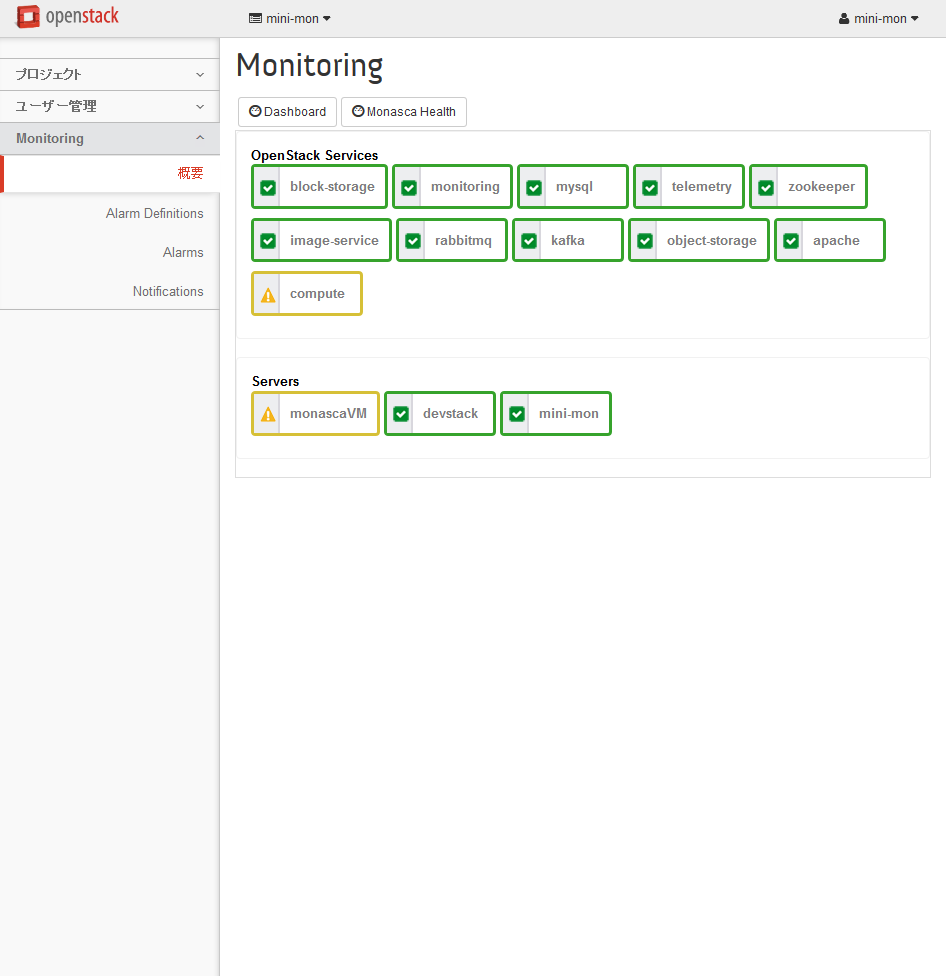Click the Servers heading
946x976 pixels.
pos(275,381)
